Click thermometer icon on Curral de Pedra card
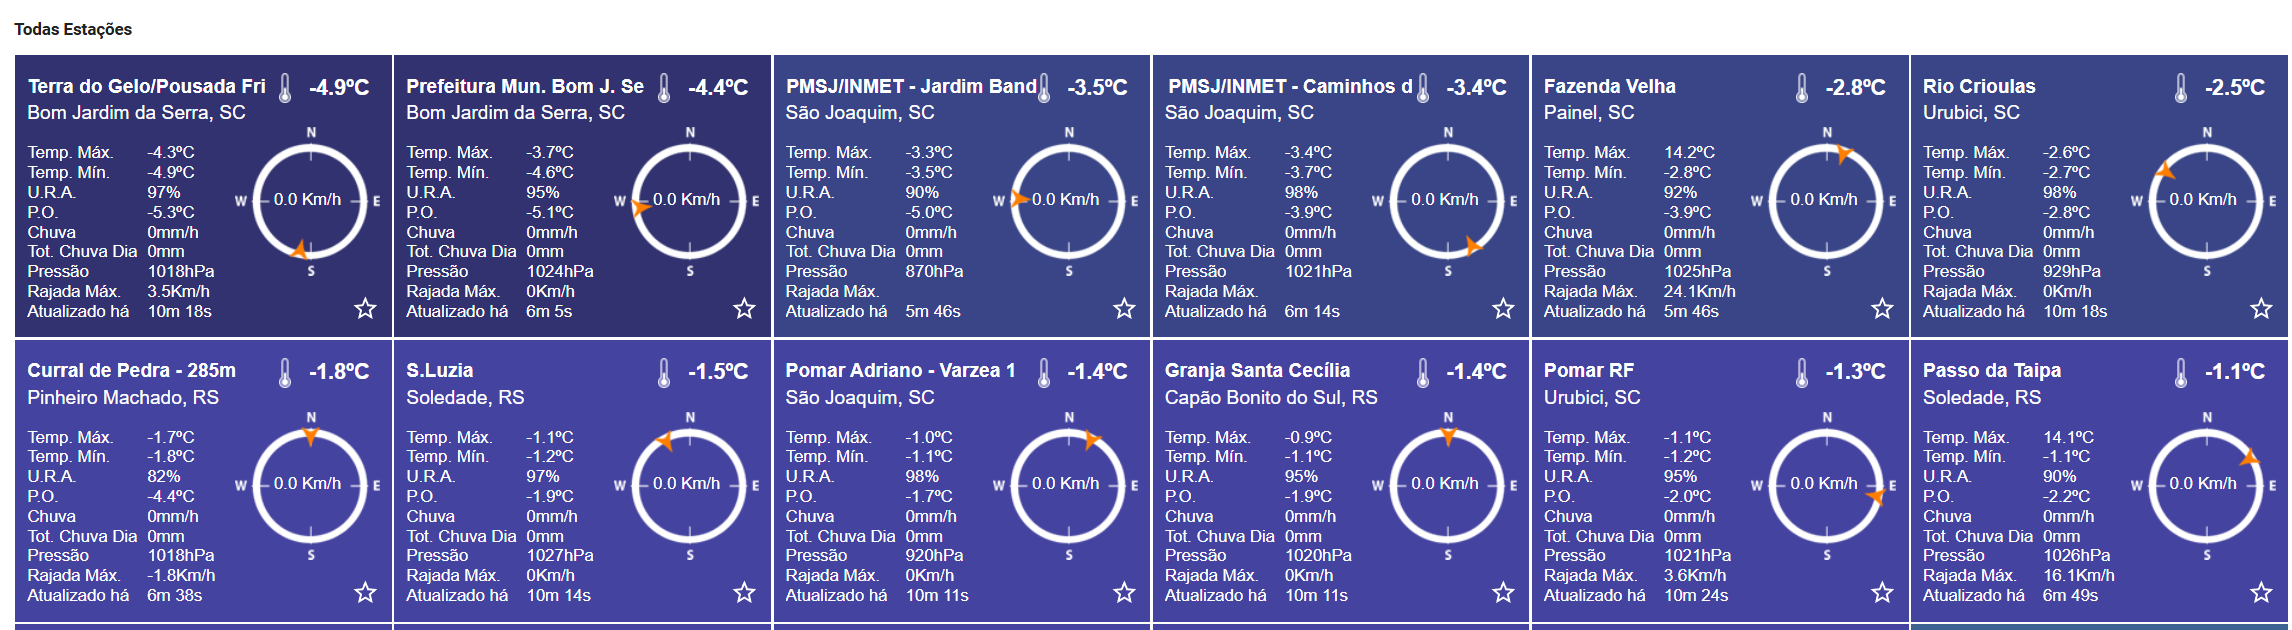The image size is (2292, 630). coord(285,373)
